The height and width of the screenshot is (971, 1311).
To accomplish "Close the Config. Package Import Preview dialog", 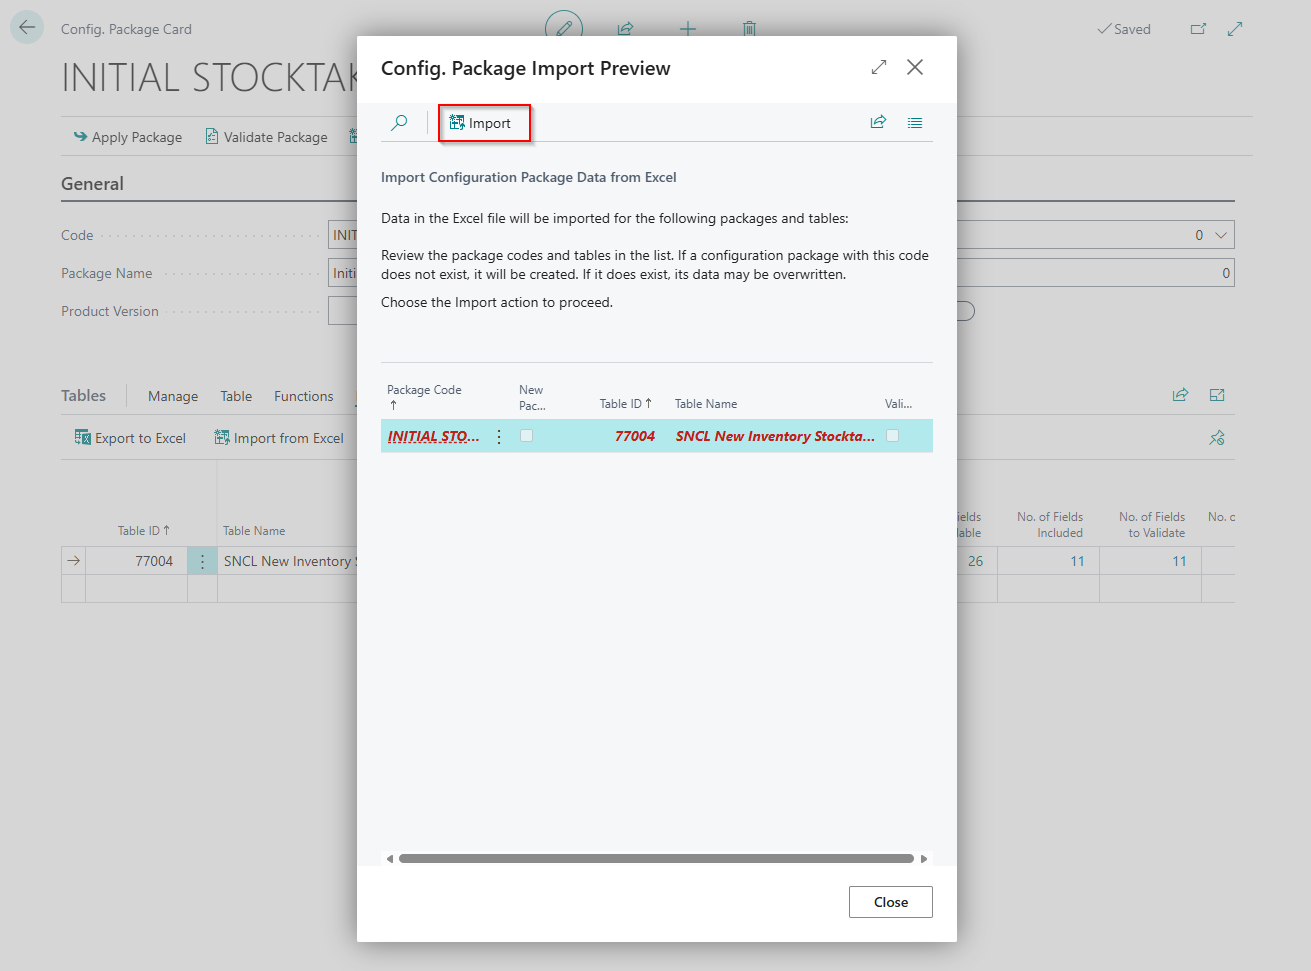I will tap(915, 67).
